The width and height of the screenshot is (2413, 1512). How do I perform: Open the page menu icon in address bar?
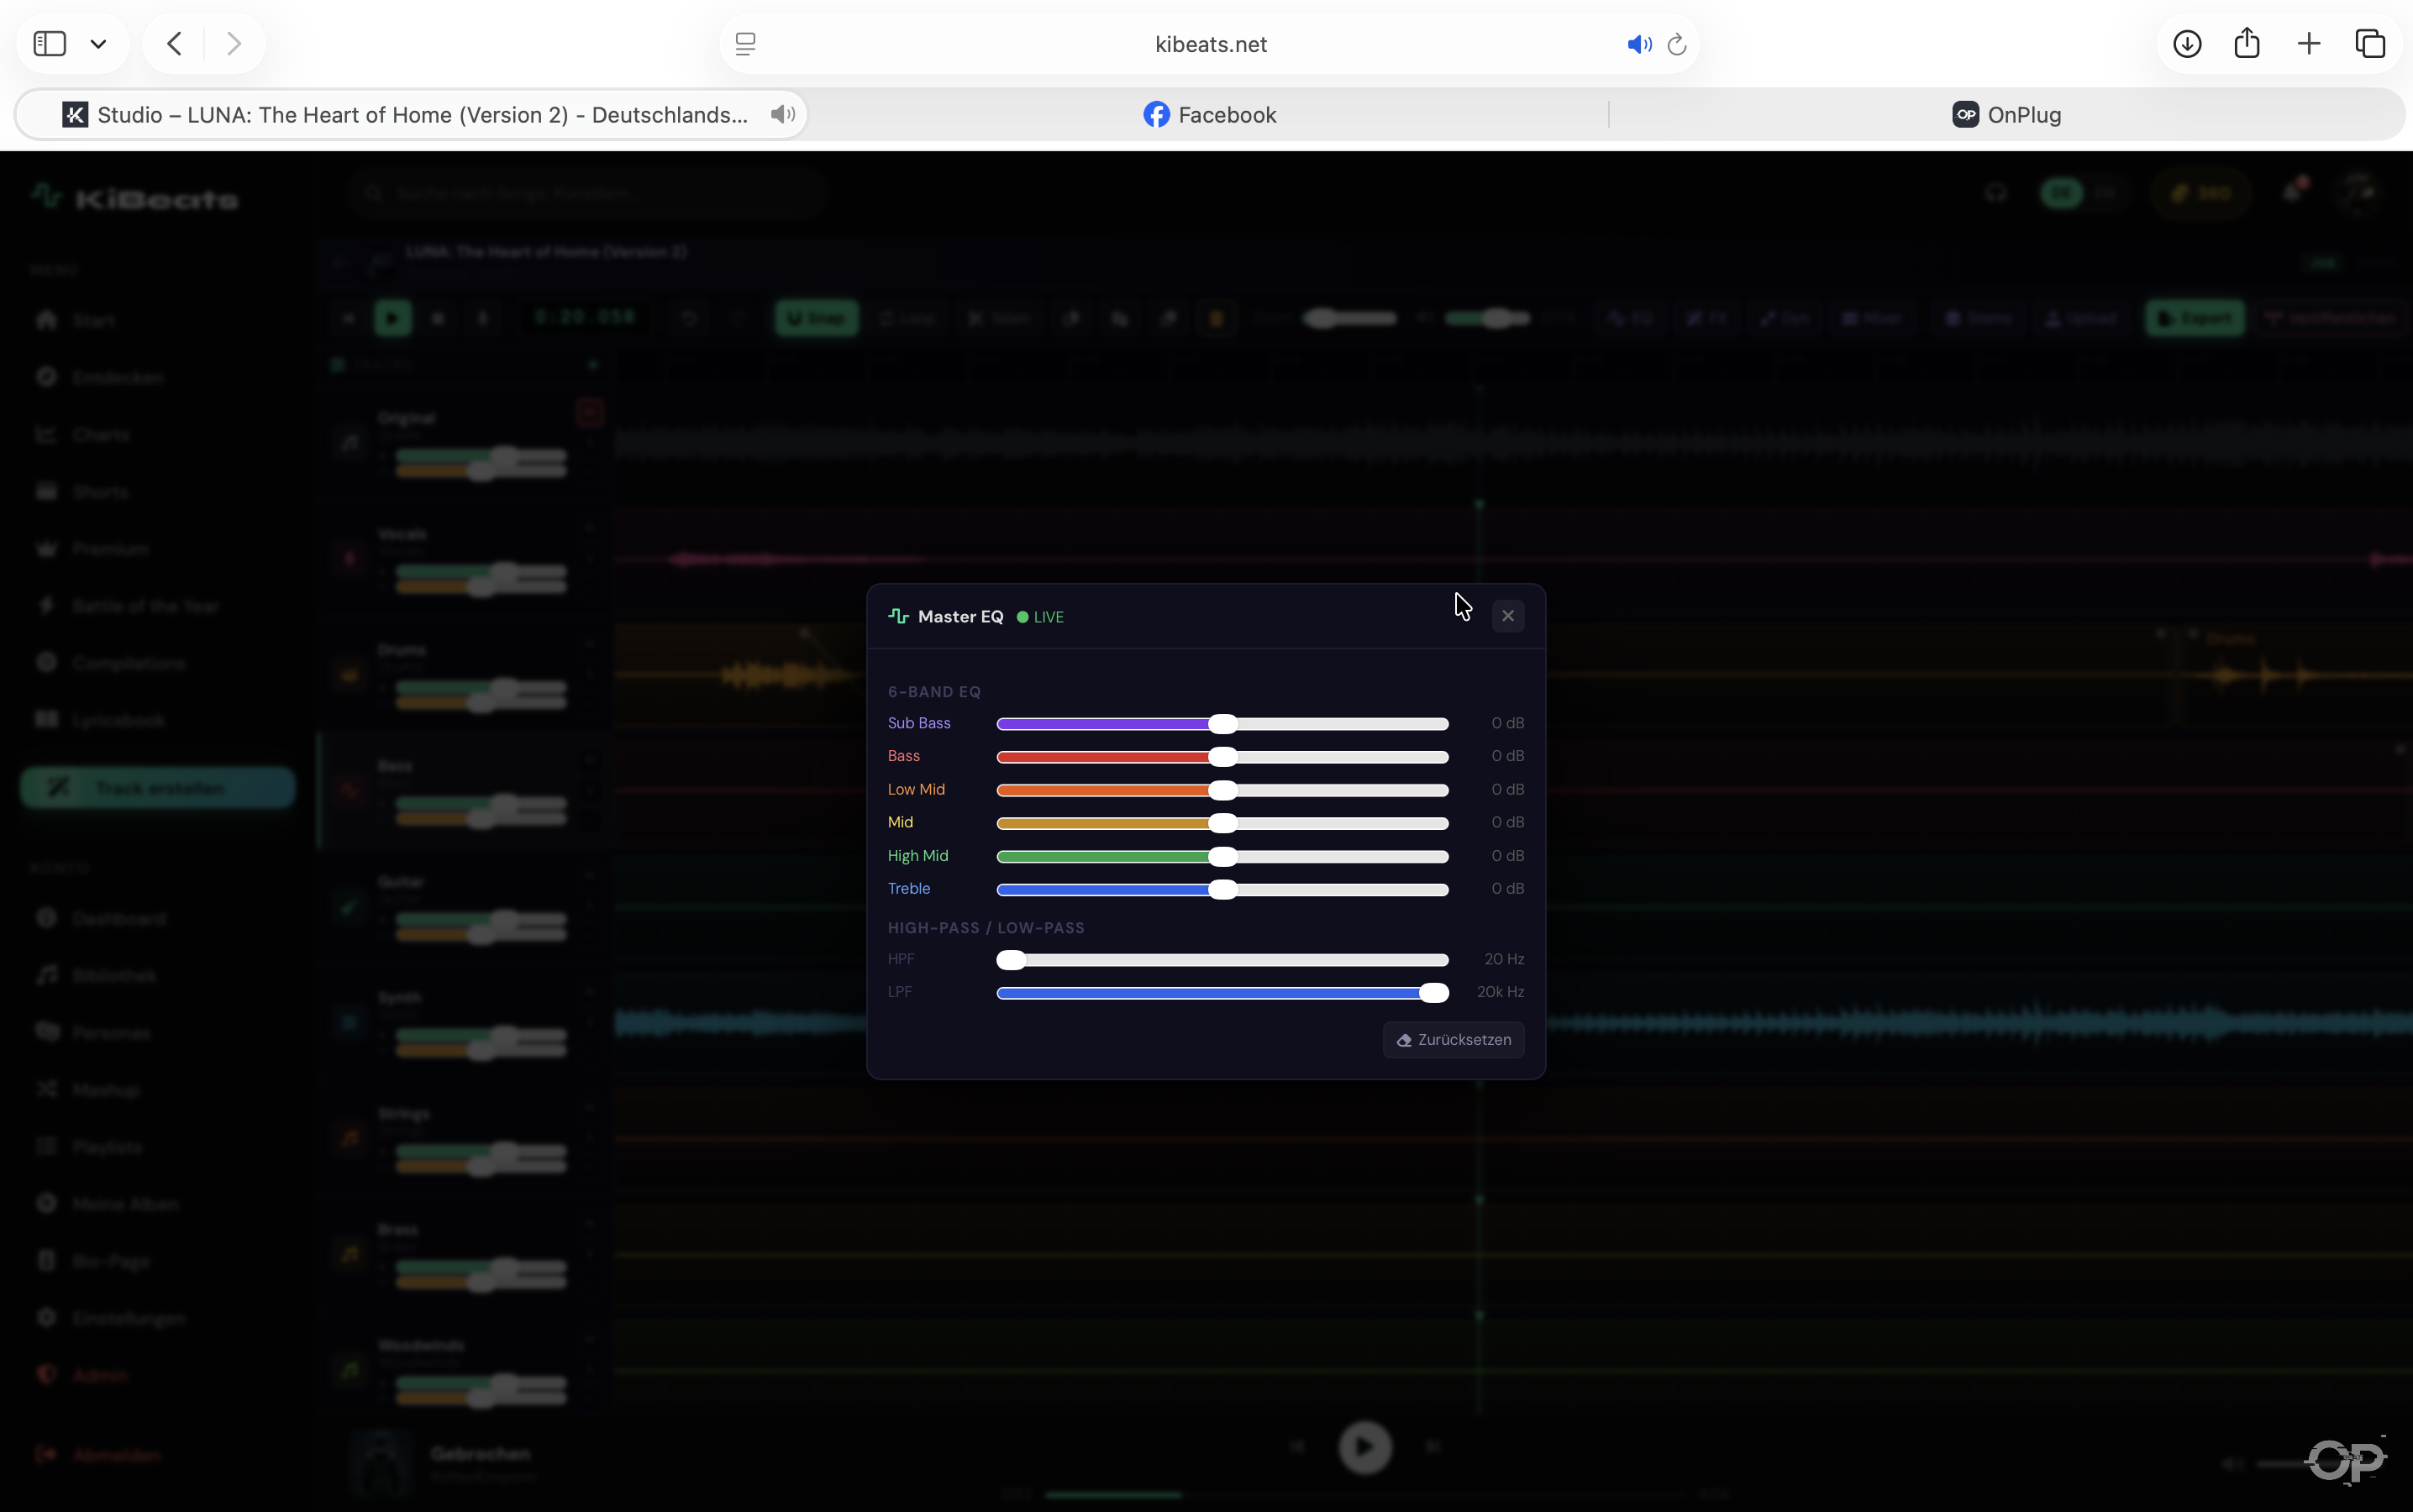click(x=745, y=44)
